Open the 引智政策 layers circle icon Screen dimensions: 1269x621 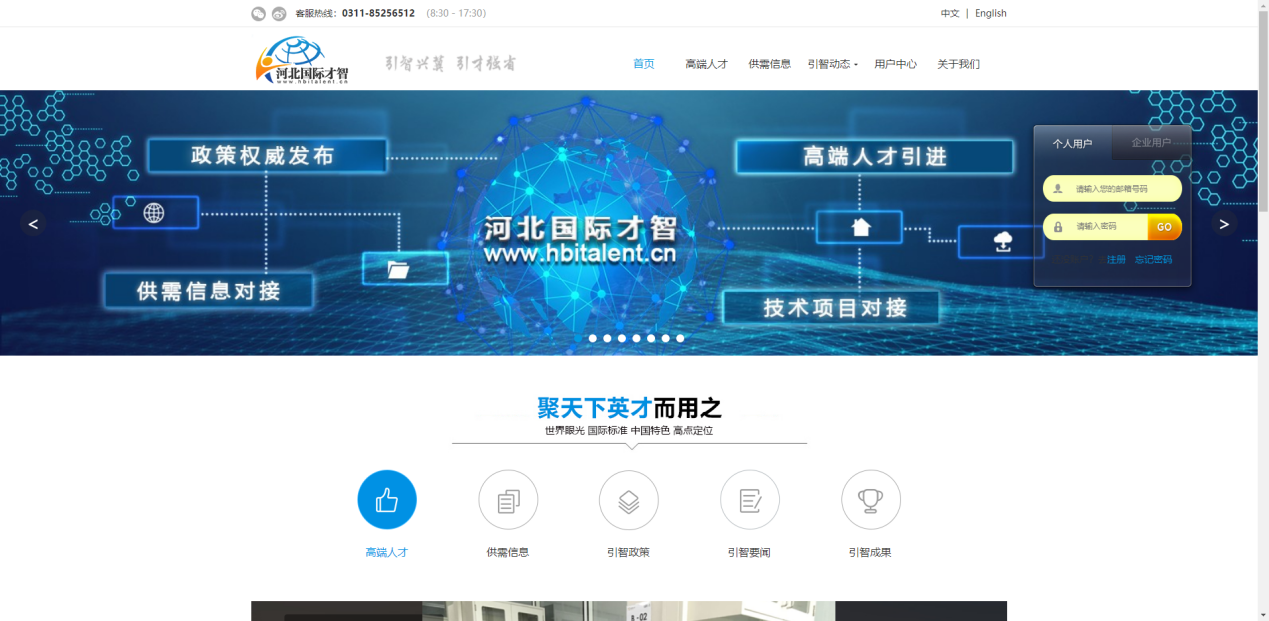629,500
